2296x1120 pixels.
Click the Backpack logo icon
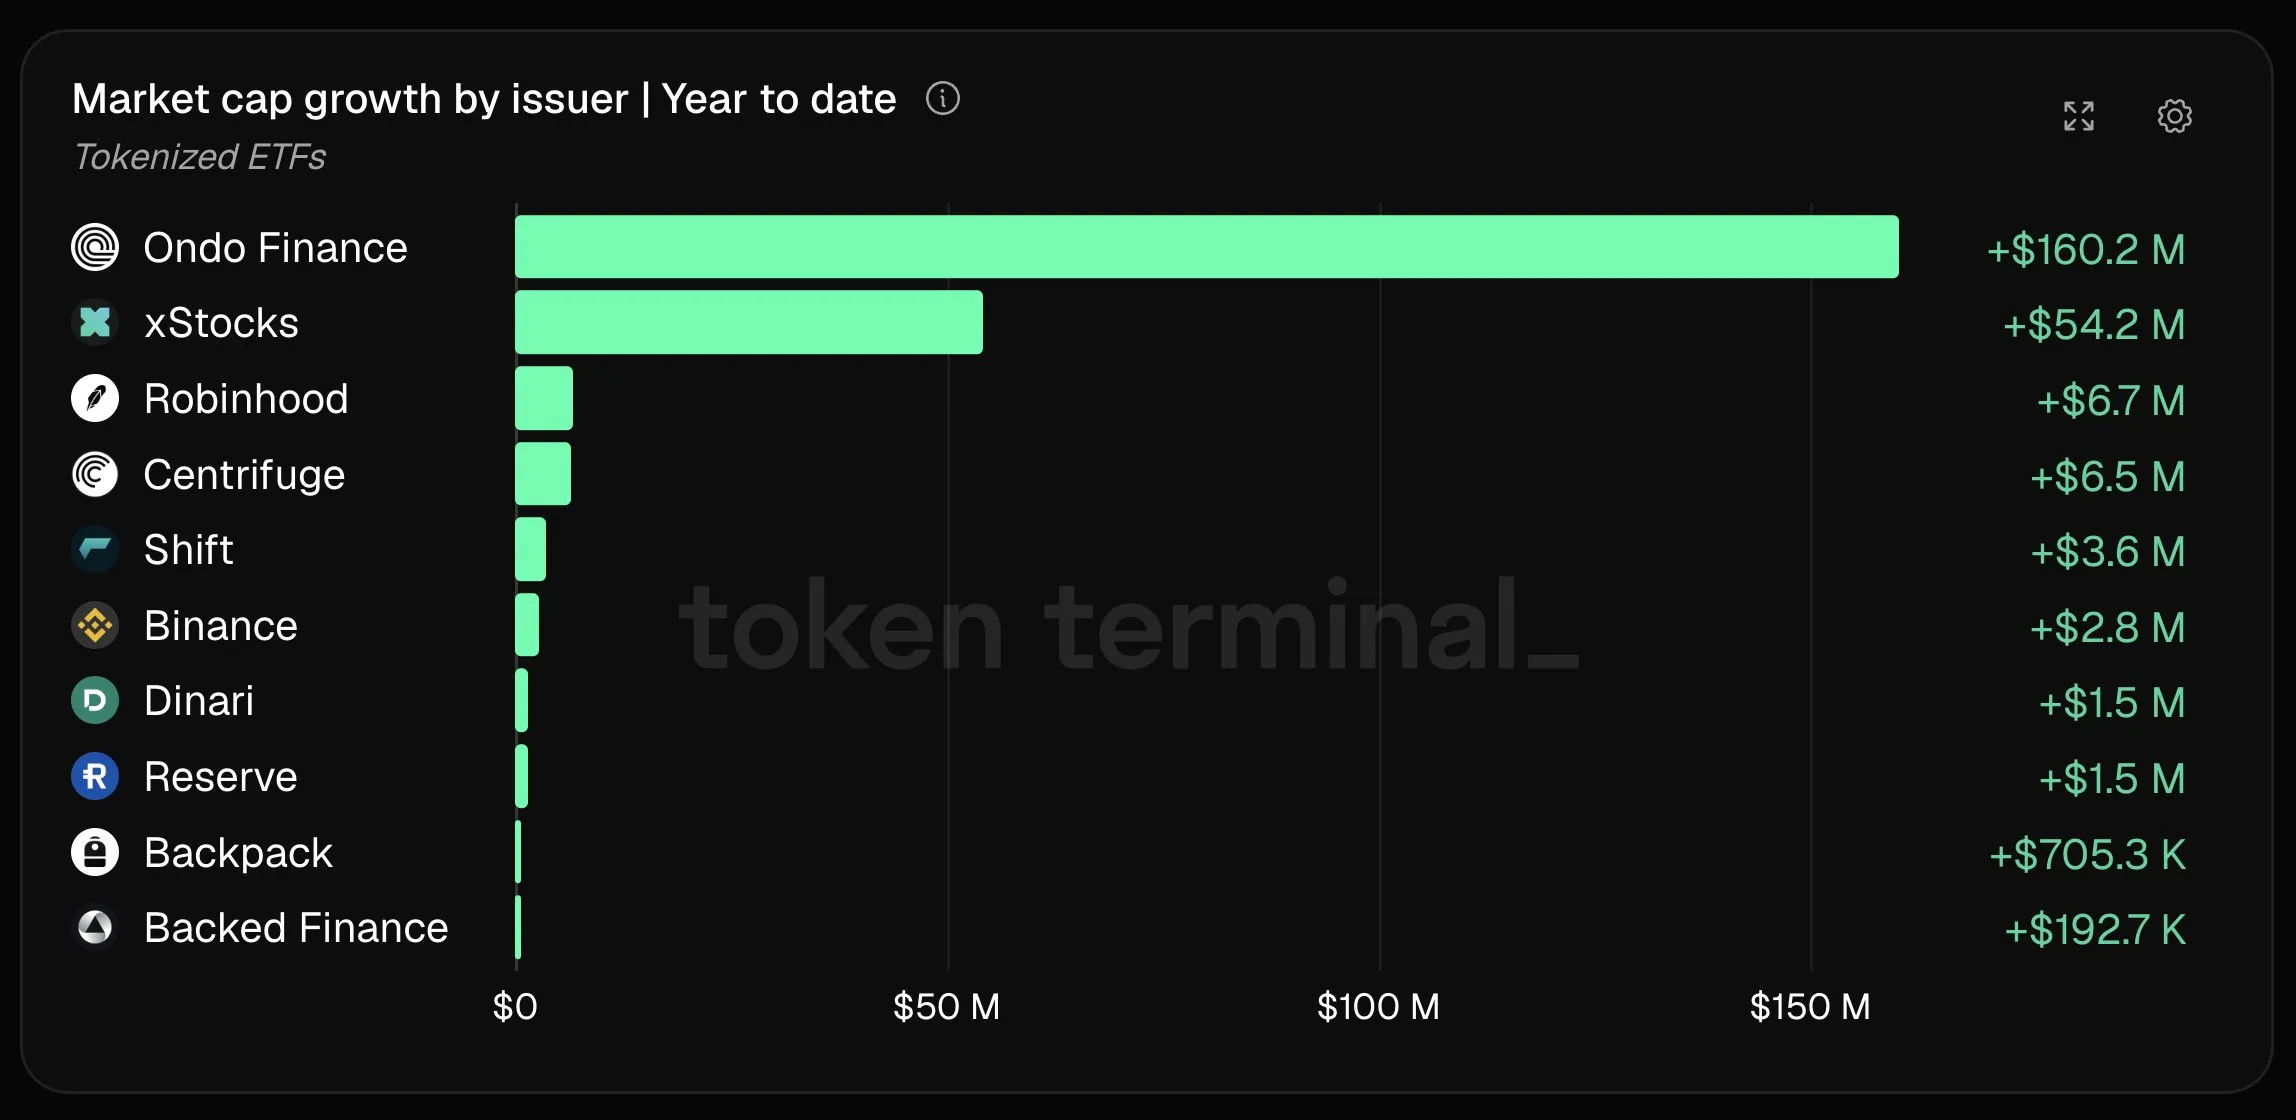95,852
